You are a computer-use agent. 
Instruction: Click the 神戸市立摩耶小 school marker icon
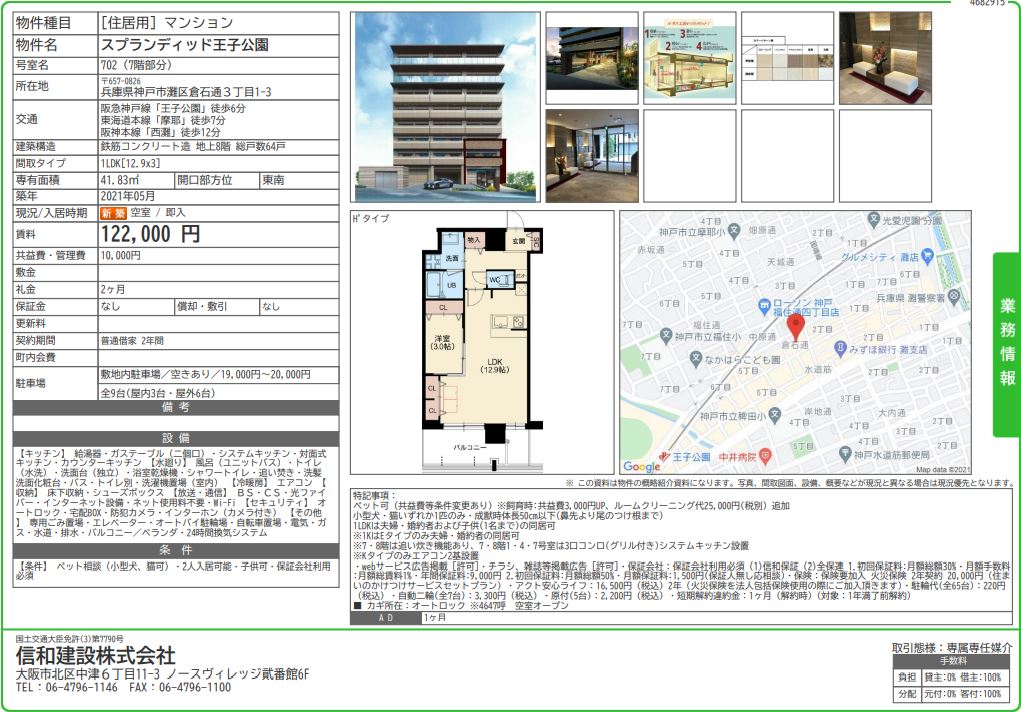pyautogui.click(x=734, y=230)
